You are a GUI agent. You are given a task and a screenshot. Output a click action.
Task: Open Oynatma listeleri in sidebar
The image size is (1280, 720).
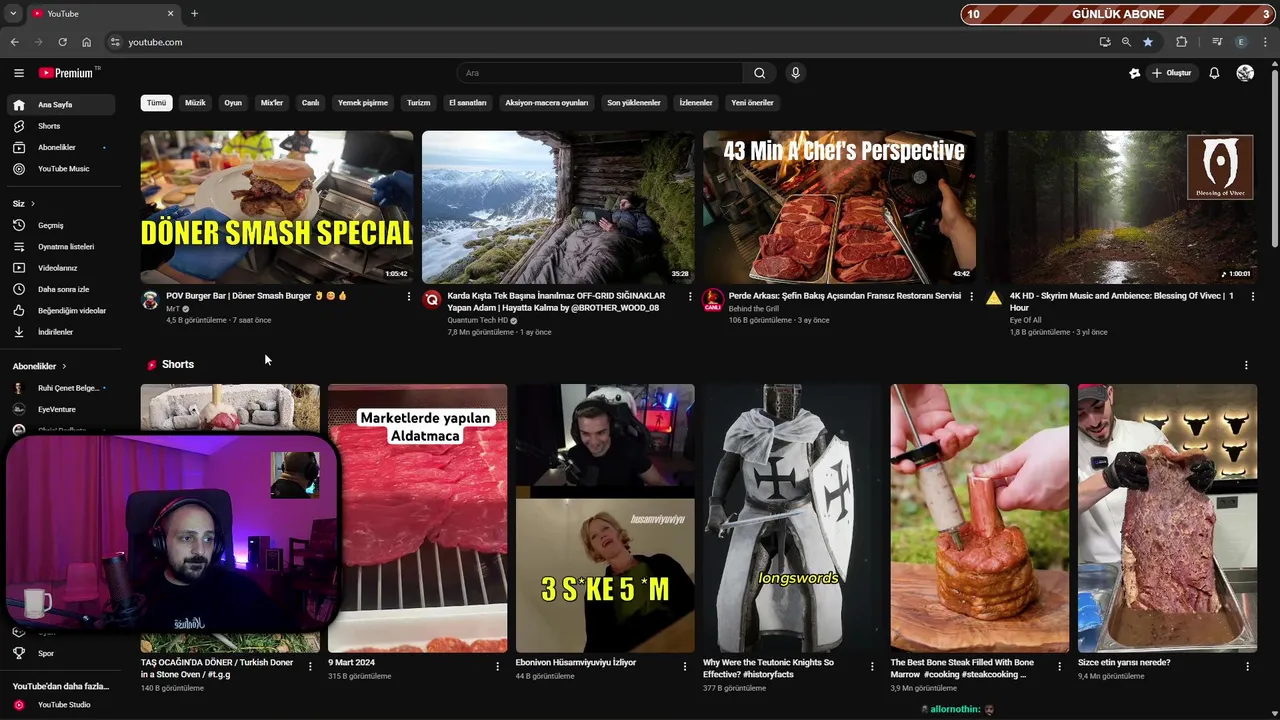pyautogui.click(x=61, y=246)
